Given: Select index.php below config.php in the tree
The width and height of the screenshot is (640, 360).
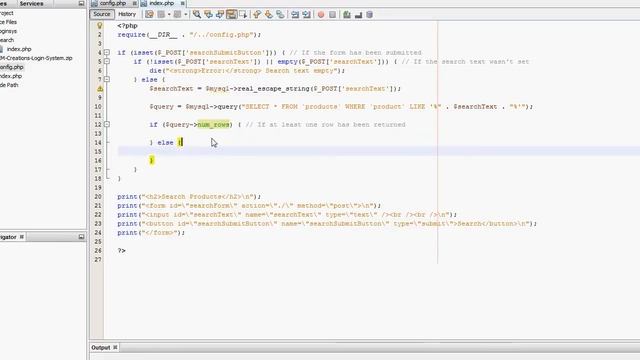Looking at the screenshot, I should tap(11, 76).
